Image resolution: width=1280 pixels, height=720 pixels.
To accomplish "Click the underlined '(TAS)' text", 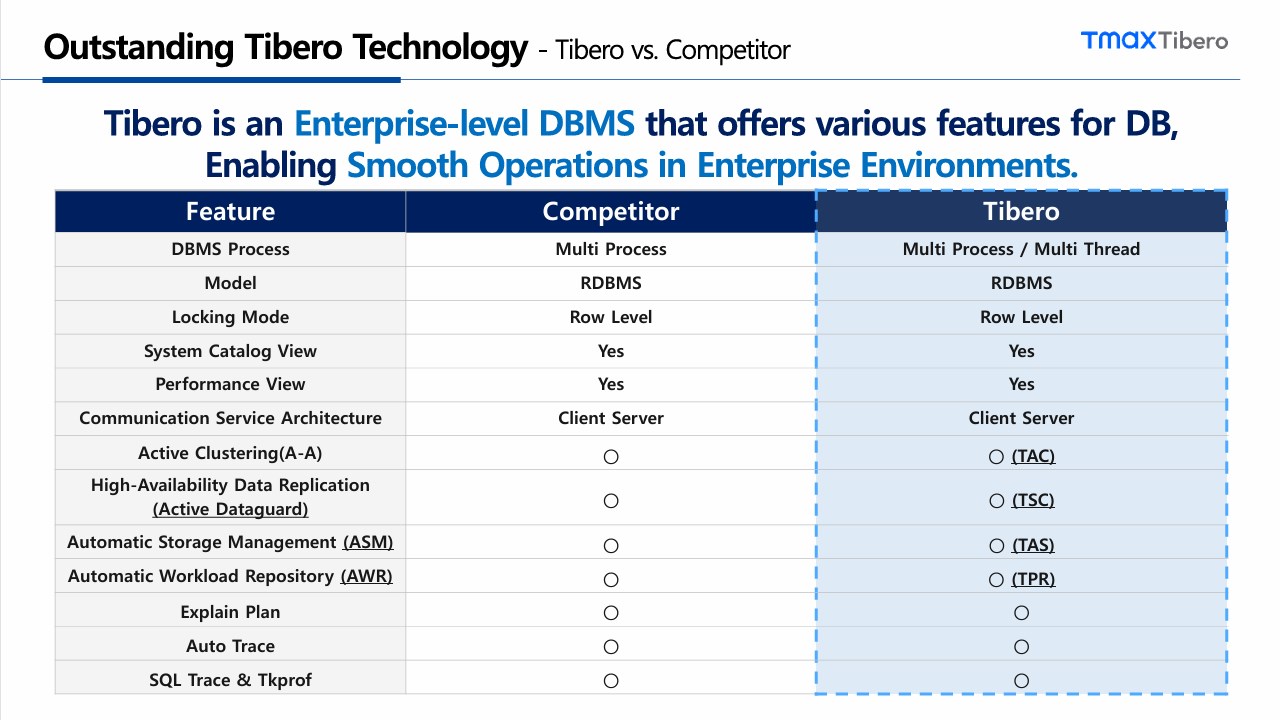I will (1033, 545).
